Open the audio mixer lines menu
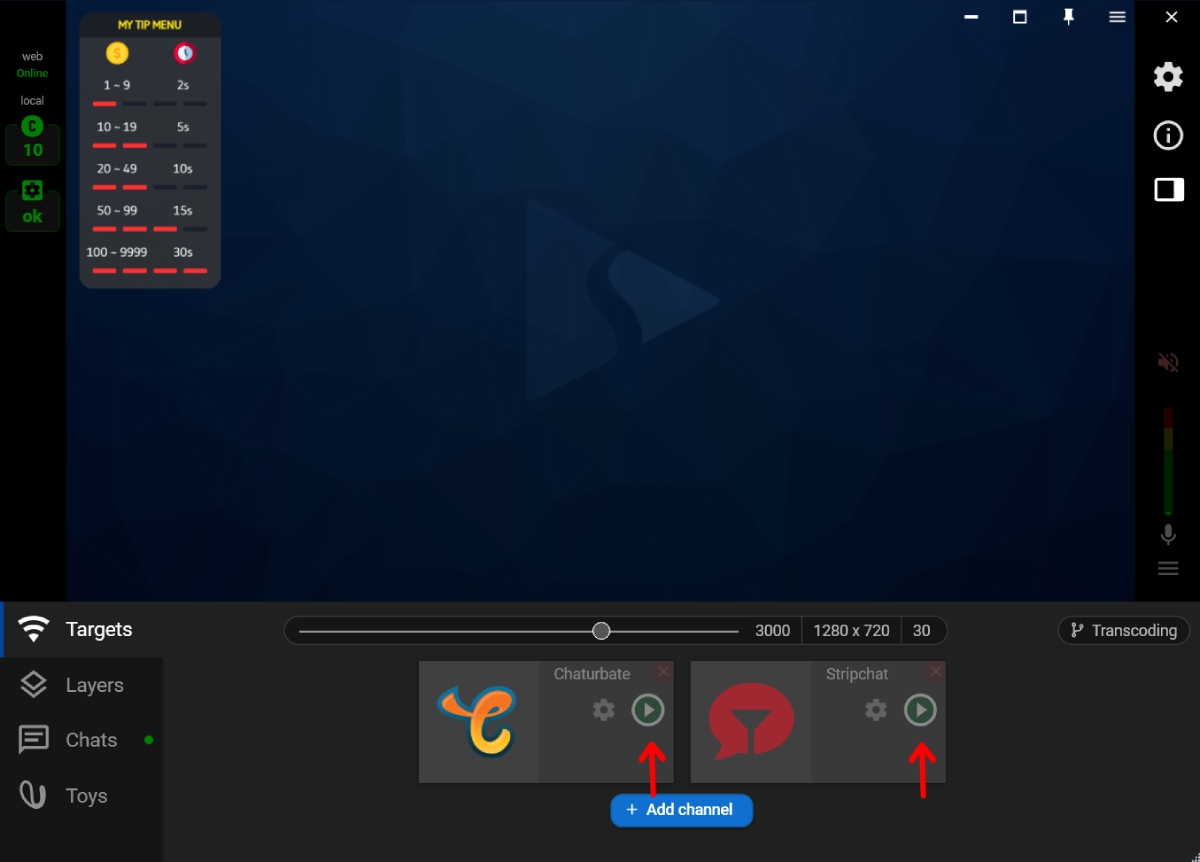This screenshot has width=1200, height=862. pos(1168,569)
